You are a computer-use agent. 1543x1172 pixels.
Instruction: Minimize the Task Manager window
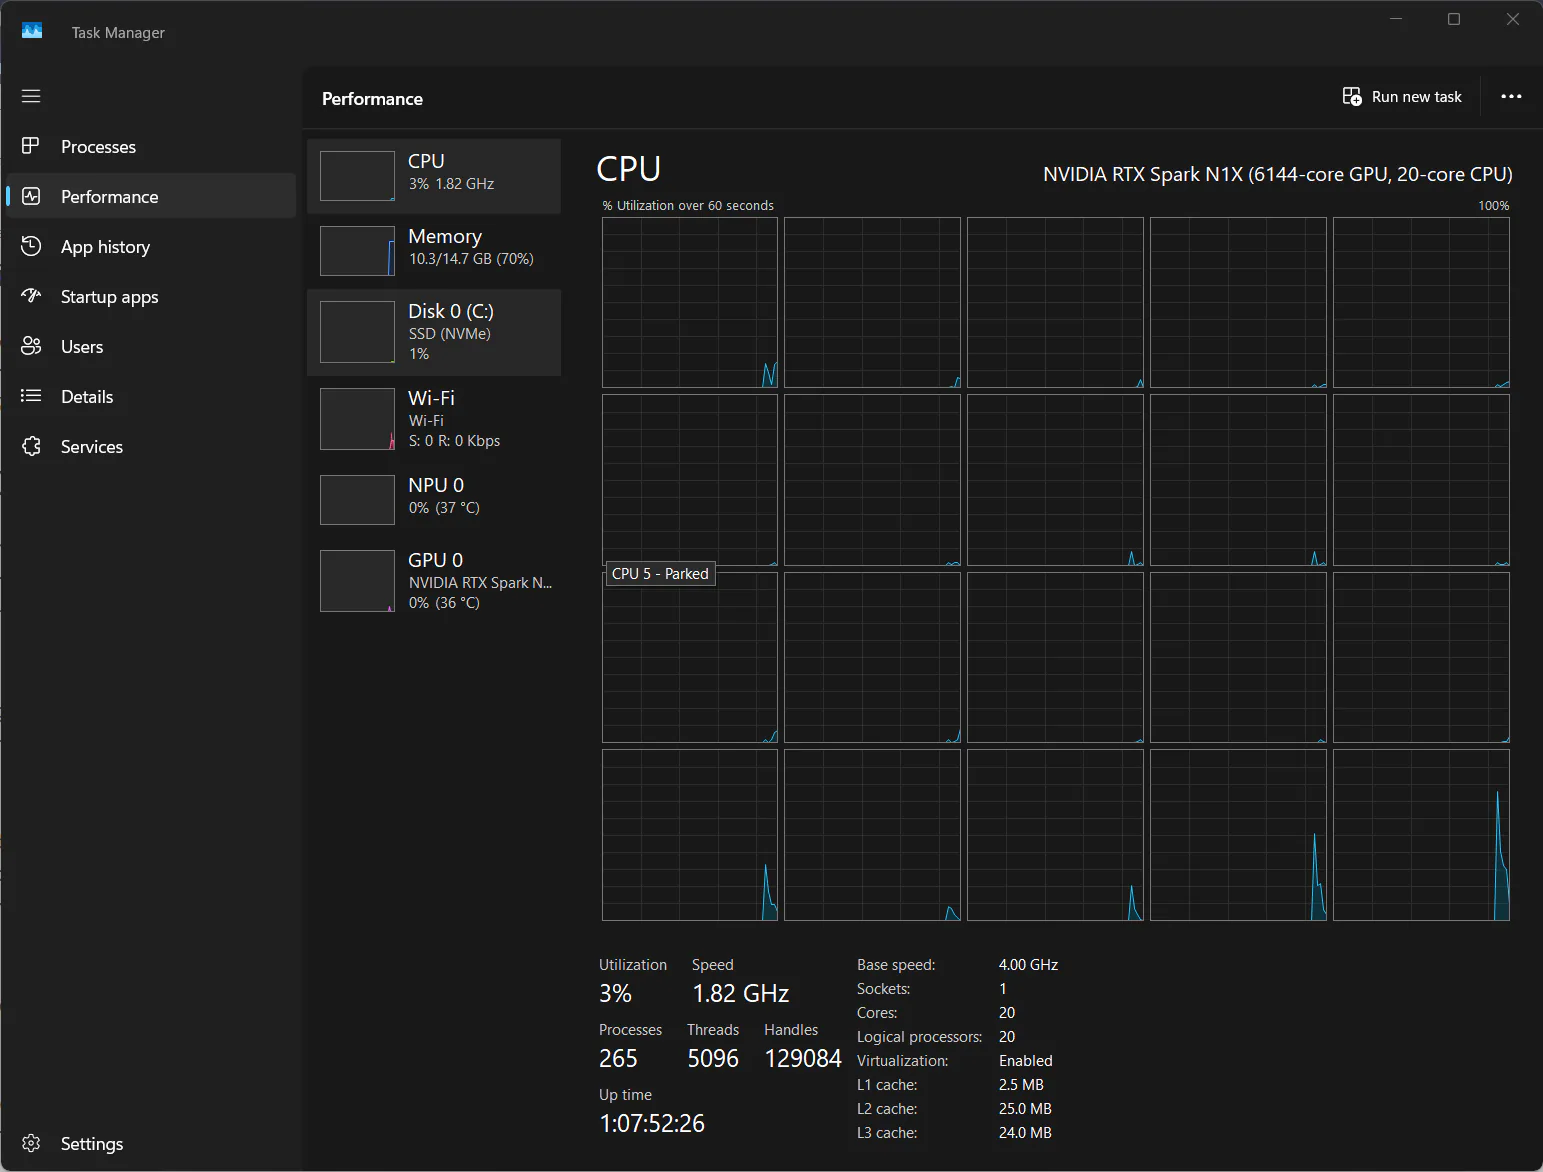coord(1397,19)
